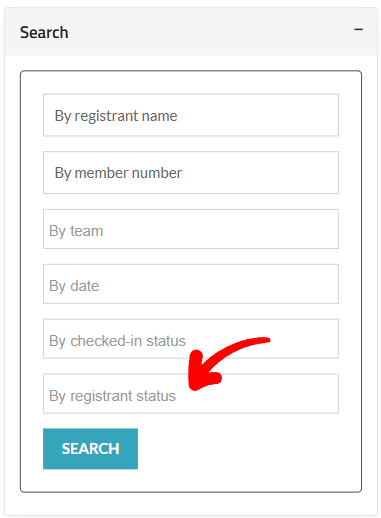Focus the By registrant name field
Screen dimensions: 381x518
tap(191, 115)
